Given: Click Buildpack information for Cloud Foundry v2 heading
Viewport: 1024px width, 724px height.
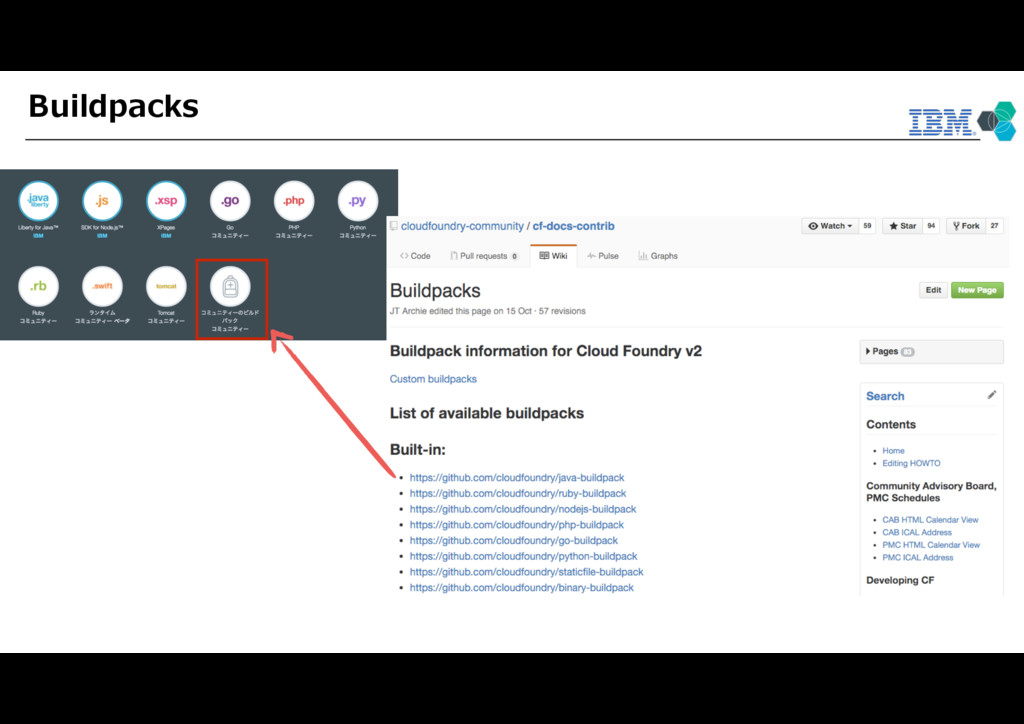Looking at the screenshot, I should coord(545,351).
